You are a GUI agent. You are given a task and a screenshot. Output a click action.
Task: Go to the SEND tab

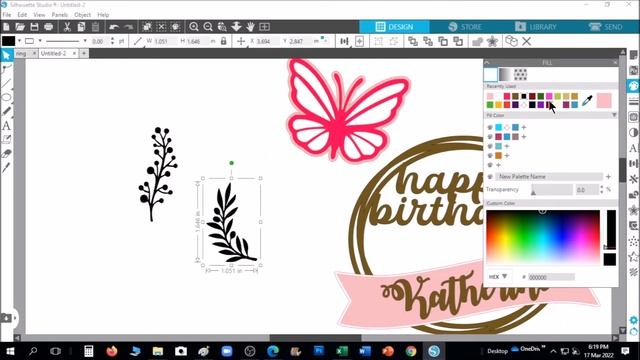click(606, 27)
